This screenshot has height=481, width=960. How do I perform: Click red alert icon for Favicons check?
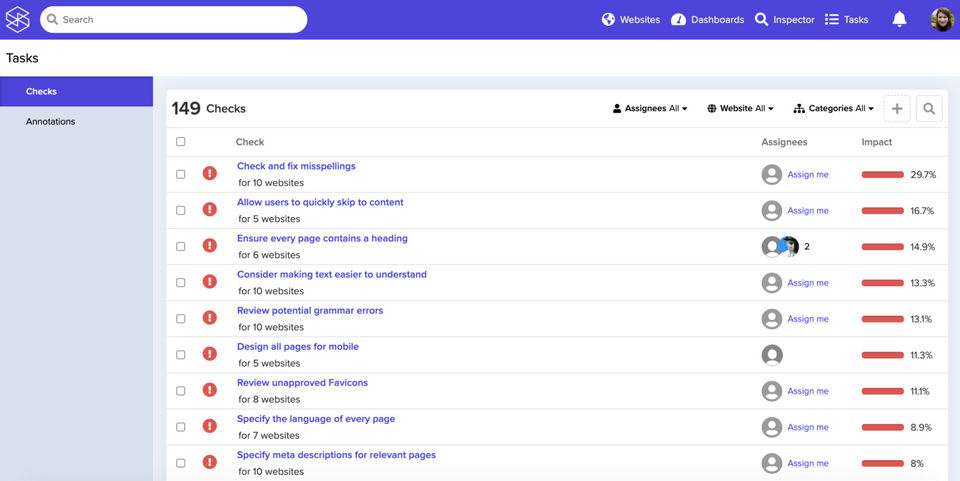[x=209, y=390]
